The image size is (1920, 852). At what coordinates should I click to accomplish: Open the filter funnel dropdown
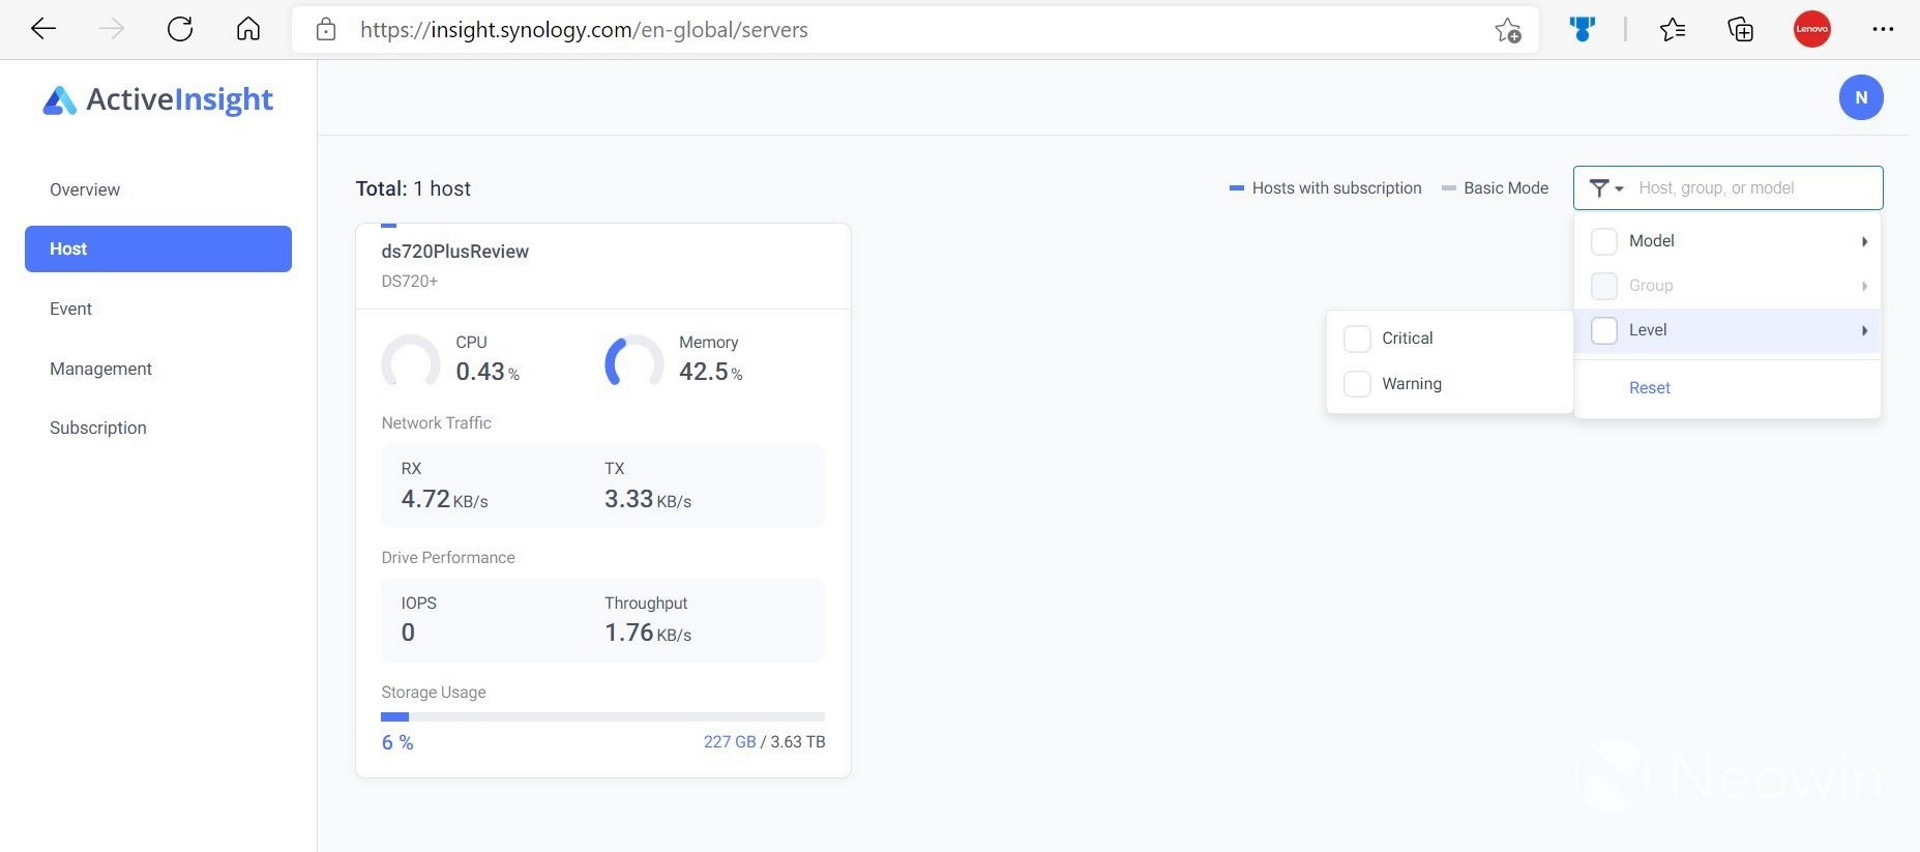coord(1606,188)
